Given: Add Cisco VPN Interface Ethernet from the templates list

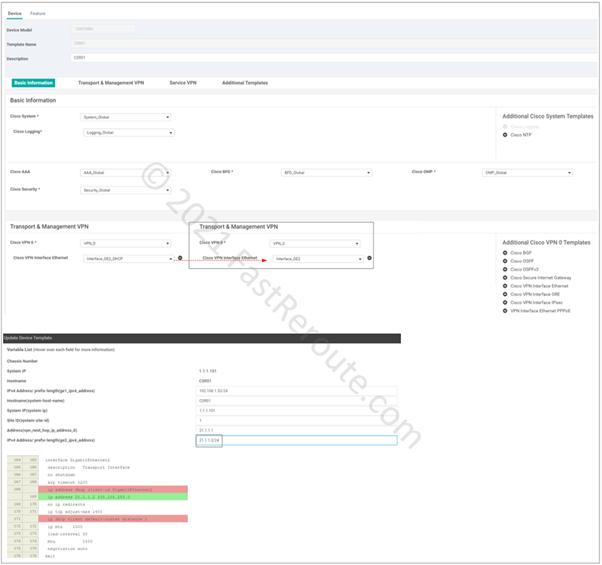Looking at the screenshot, I should 505,286.
